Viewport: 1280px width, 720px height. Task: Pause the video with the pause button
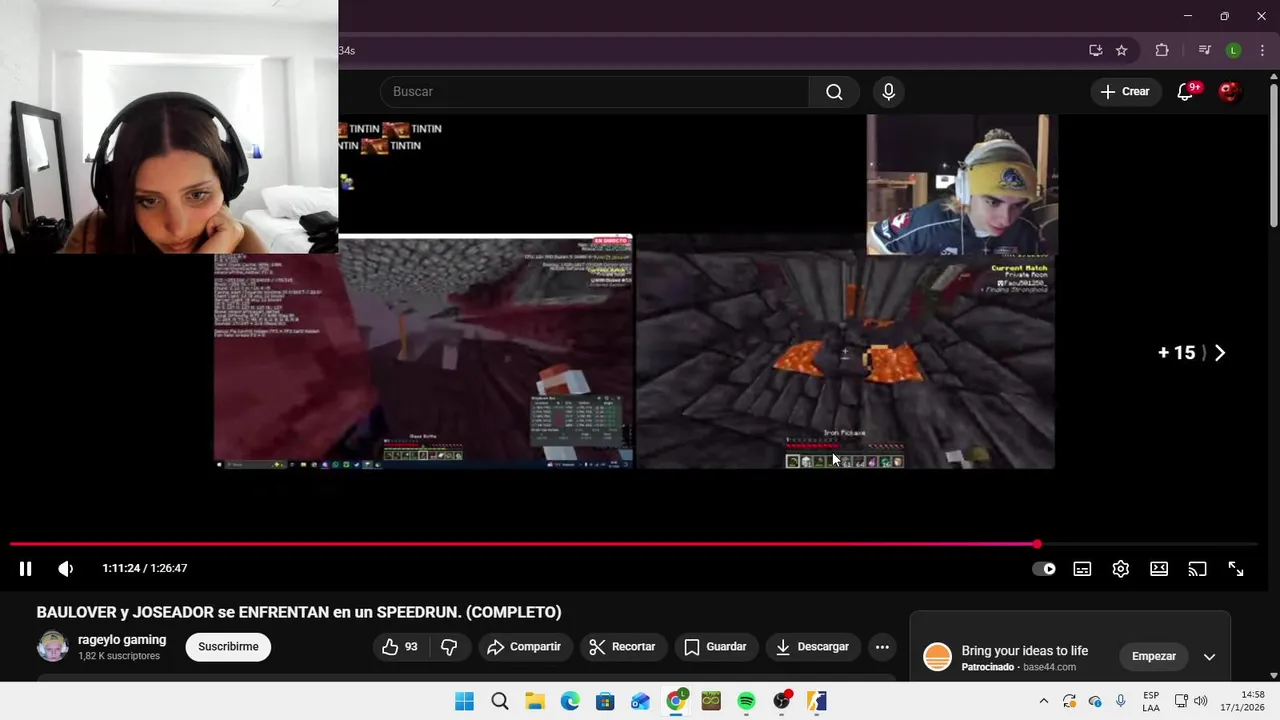coord(25,568)
